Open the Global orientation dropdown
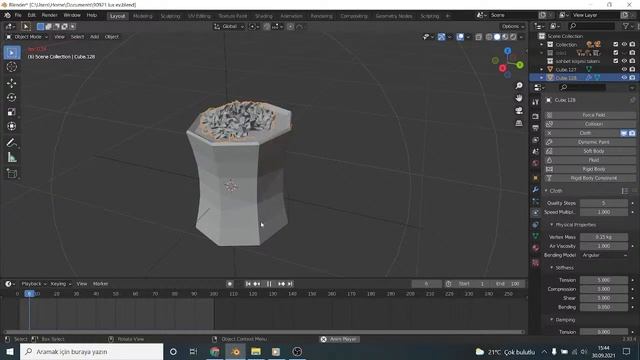The width and height of the screenshot is (640, 360). click(229, 27)
